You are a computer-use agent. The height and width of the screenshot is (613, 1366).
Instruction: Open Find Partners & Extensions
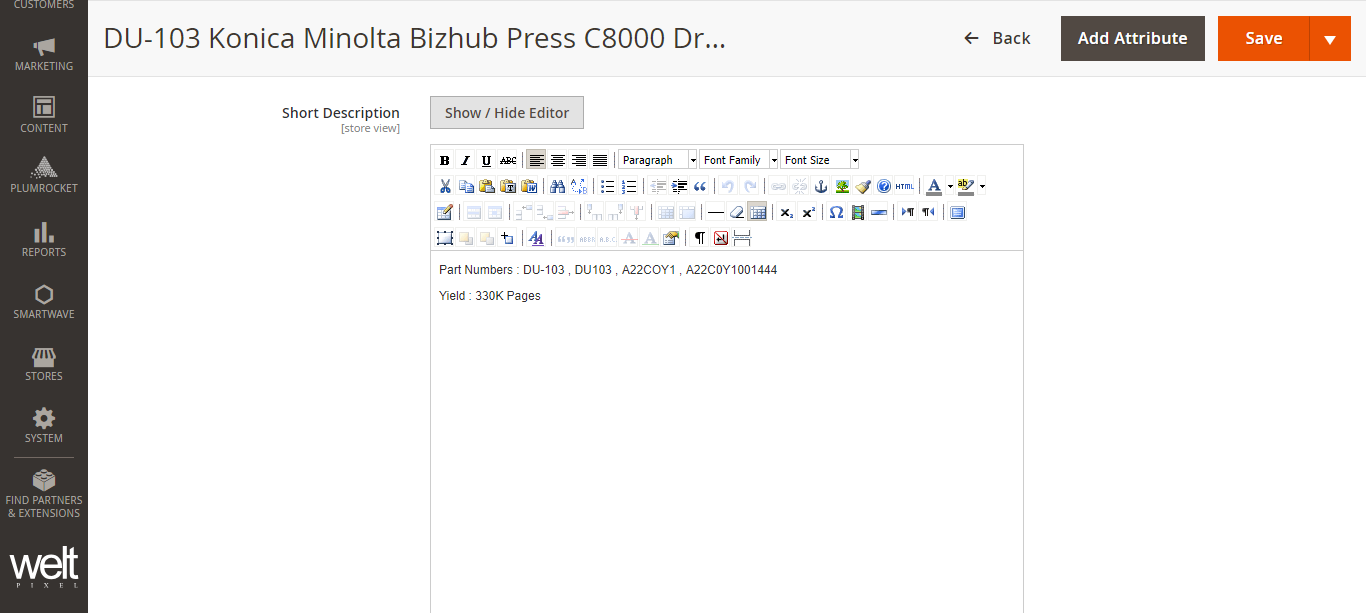44,493
